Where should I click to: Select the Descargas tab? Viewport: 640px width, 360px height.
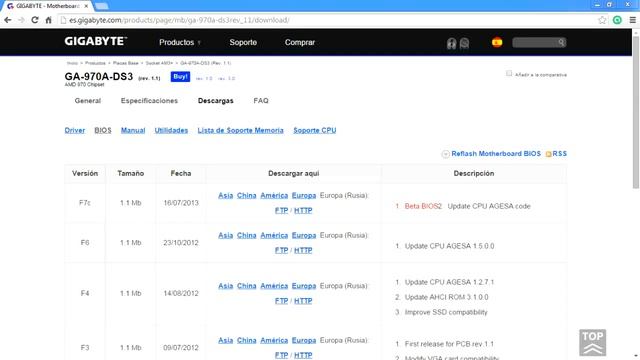pos(216,101)
